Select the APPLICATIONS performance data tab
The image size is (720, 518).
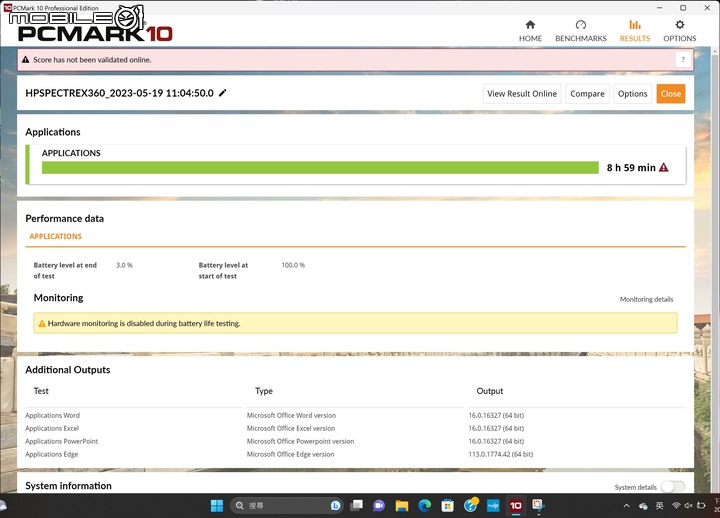click(x=56, y=236)
